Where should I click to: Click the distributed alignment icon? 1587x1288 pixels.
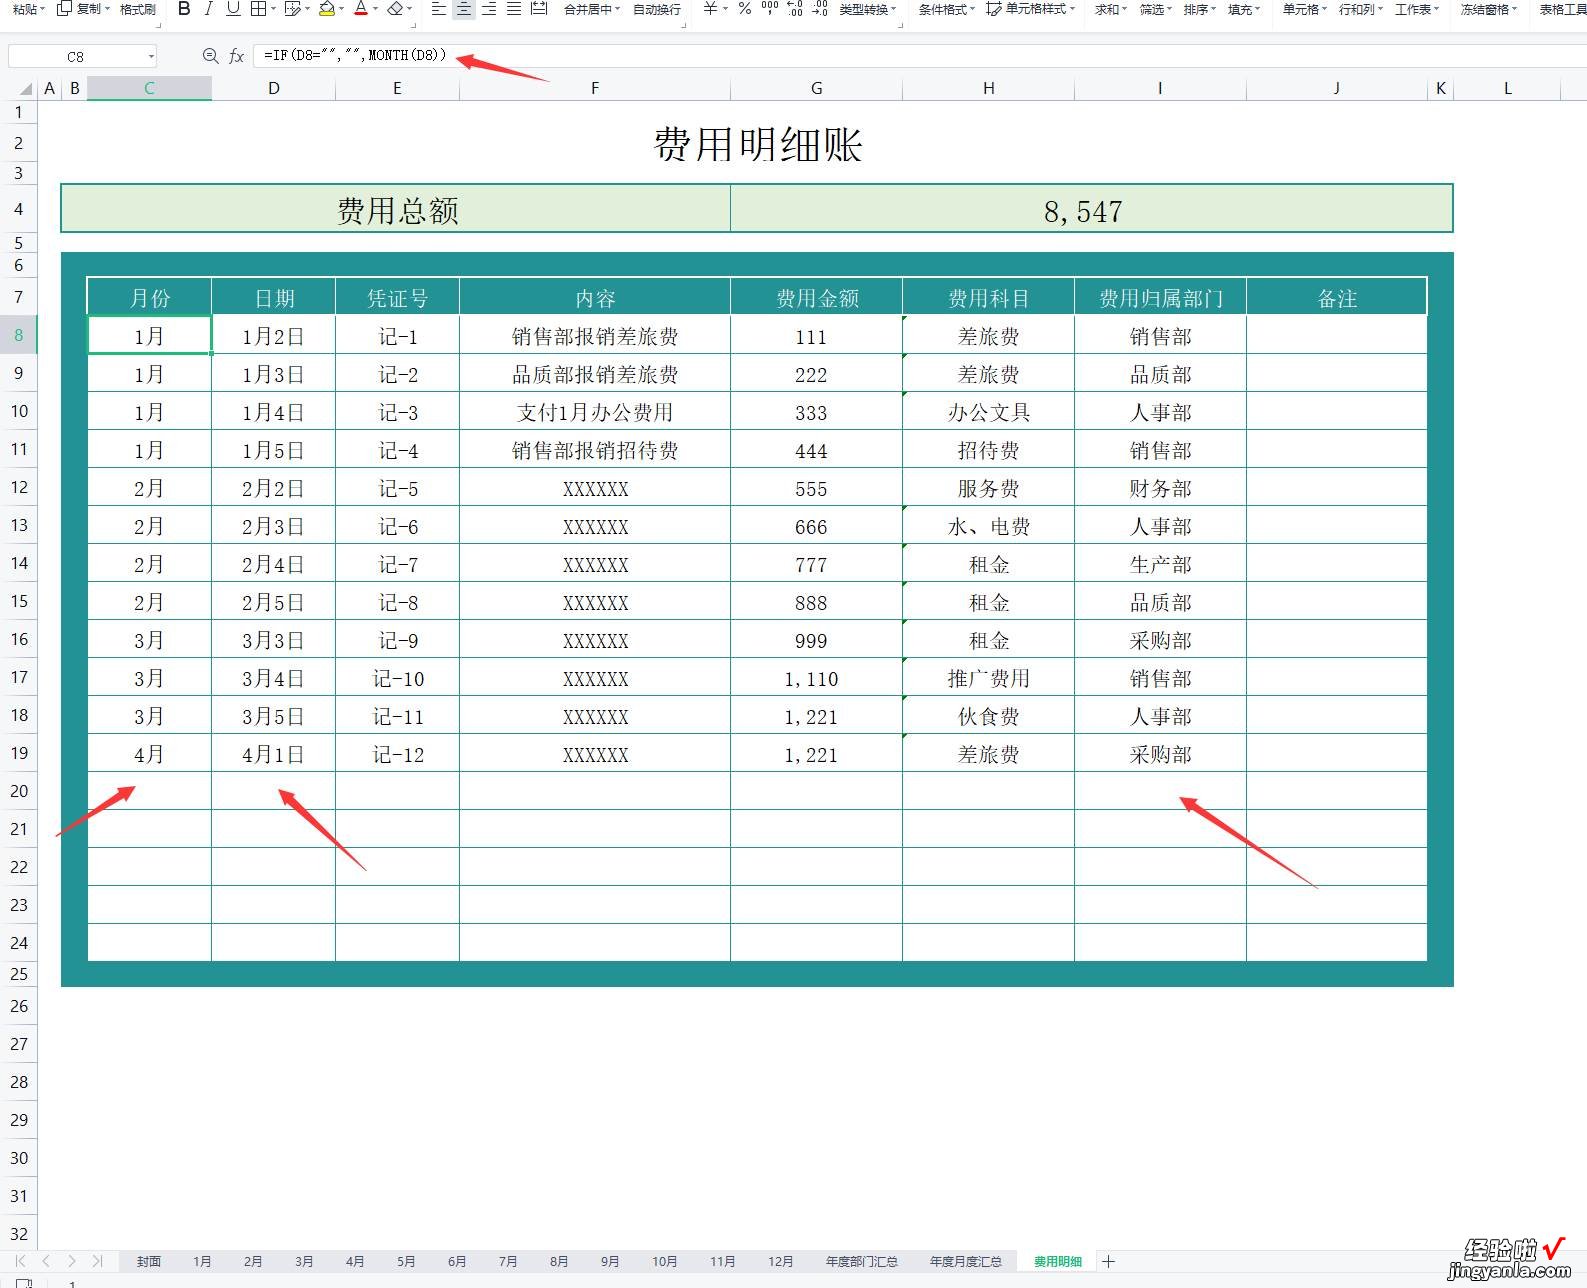coord(539,9)
